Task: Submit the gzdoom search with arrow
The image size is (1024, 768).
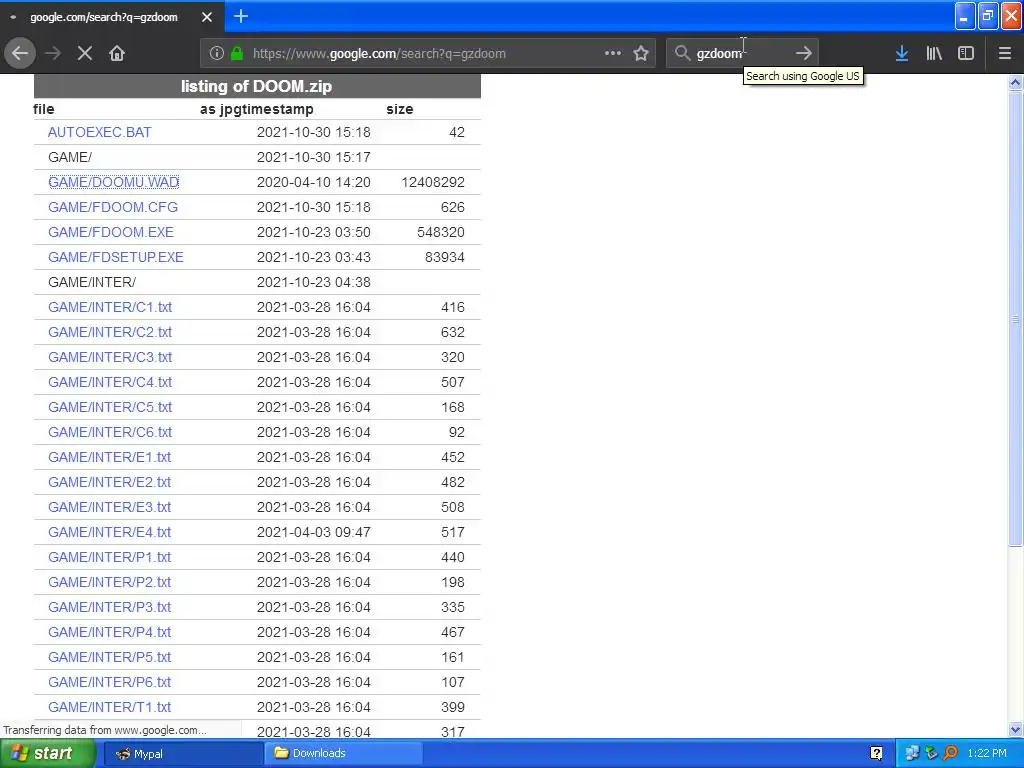Action: 804,53
